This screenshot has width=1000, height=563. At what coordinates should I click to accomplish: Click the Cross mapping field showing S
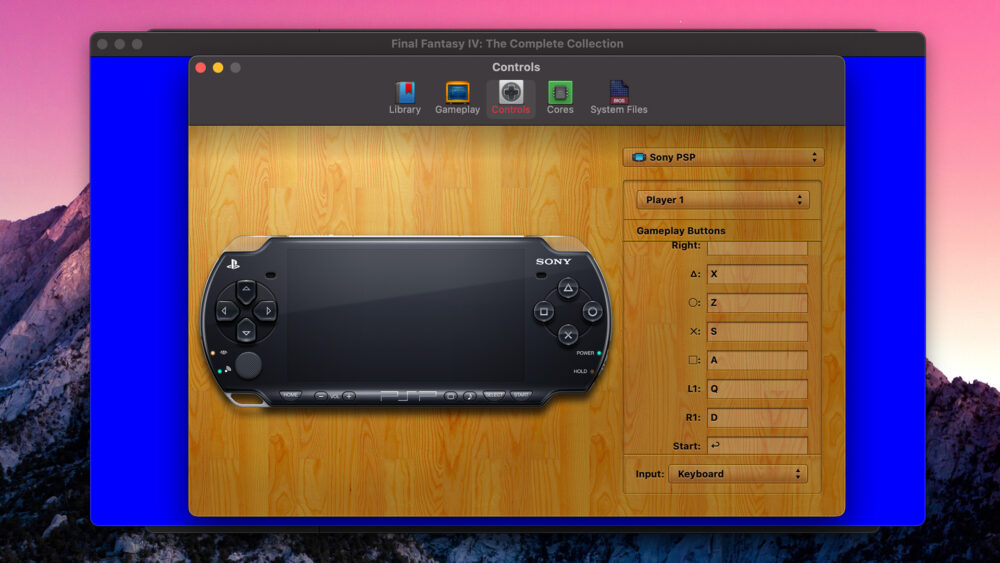[757, 332]
